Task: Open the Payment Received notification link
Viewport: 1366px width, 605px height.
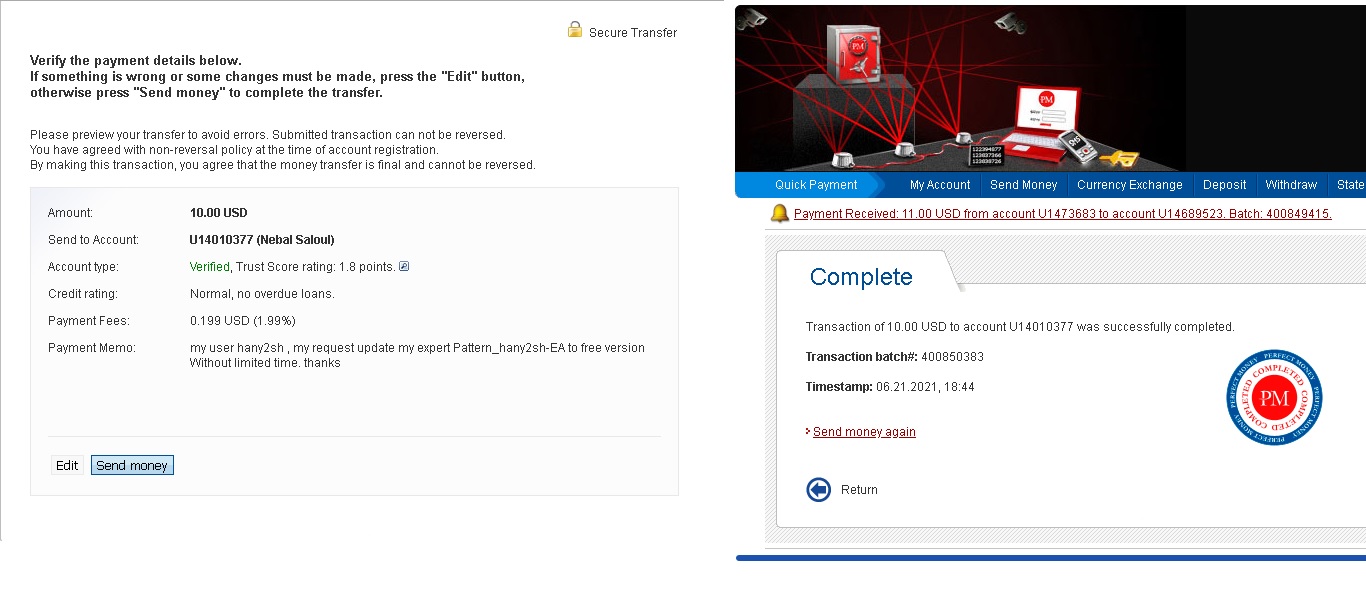Action: coord(1063,214)
